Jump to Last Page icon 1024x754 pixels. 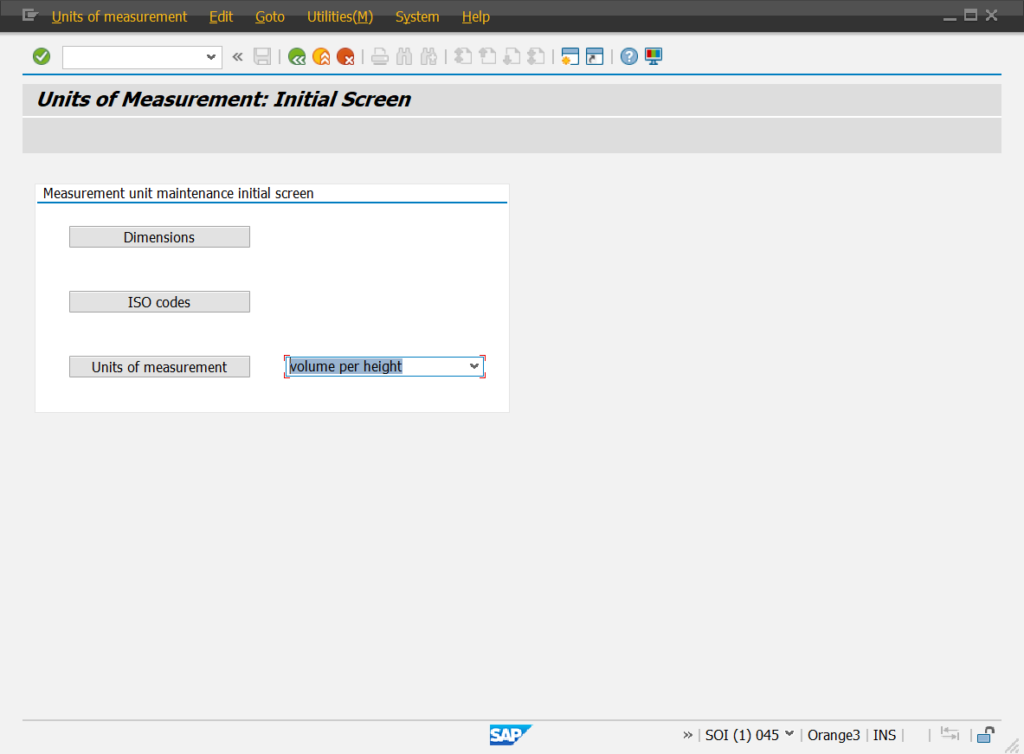click(536, 57)
